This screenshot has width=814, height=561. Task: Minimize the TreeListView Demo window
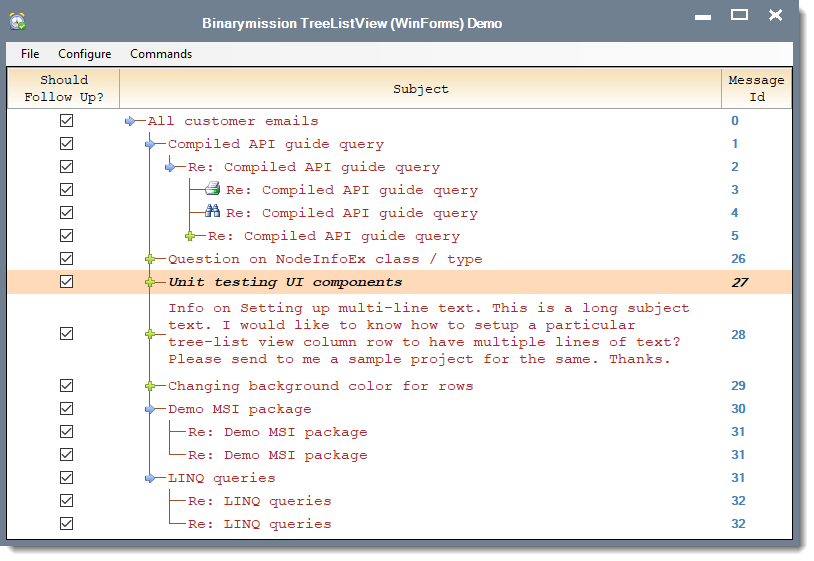point(703,16)
